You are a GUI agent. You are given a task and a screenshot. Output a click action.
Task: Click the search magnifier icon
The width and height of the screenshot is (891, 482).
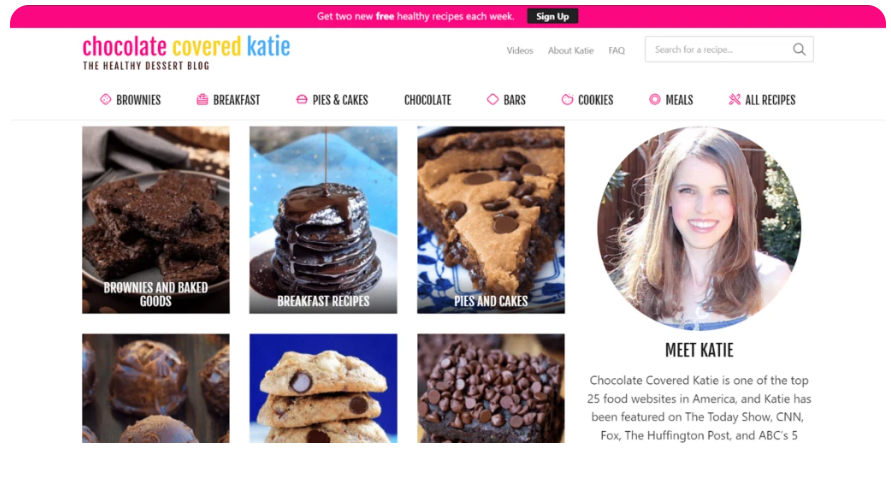click(x=799, y=49)
